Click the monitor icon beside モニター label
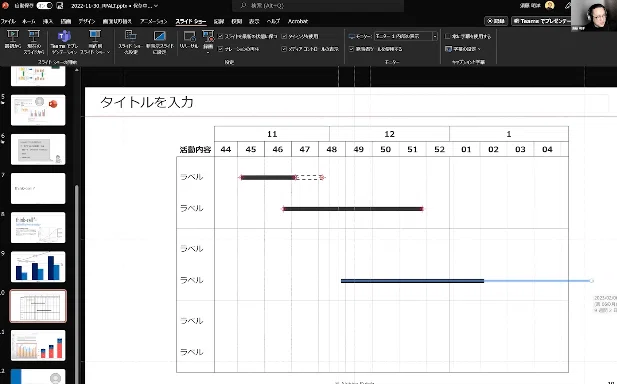The image size is (617, 384). (x=351, y=36)
